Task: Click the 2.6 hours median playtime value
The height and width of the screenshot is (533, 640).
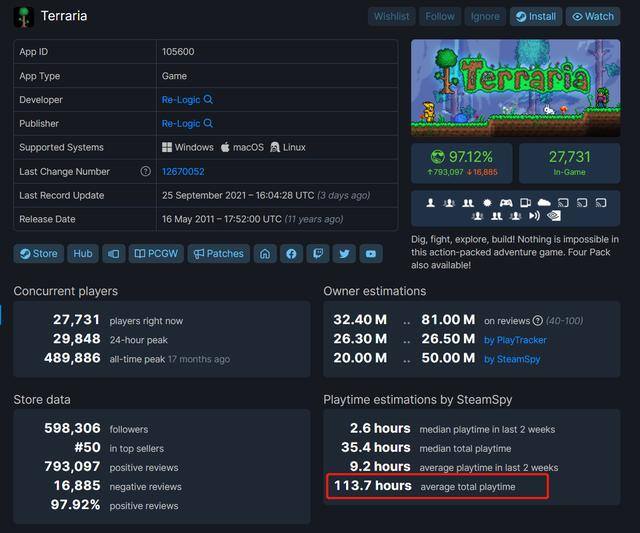Action: (380, 428)
